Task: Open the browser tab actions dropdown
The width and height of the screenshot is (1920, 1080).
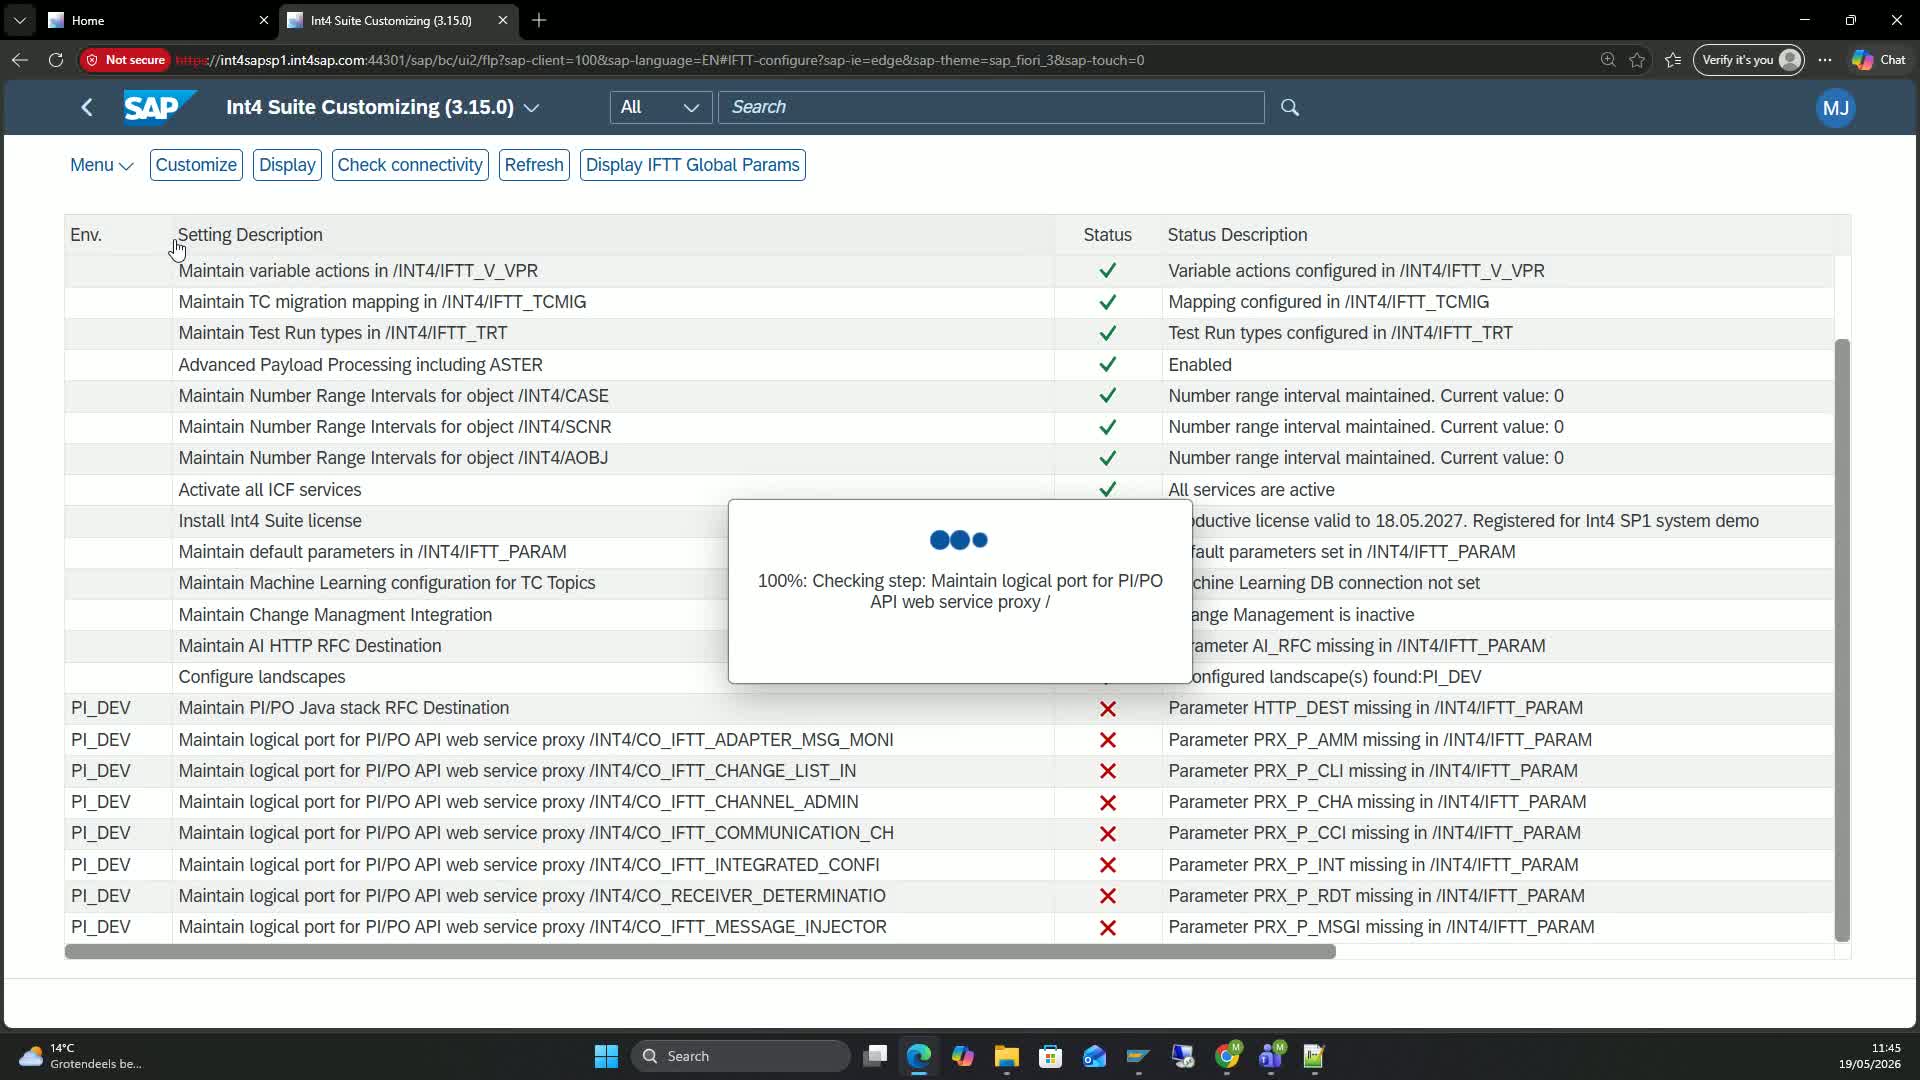Action: click(19, 20)
